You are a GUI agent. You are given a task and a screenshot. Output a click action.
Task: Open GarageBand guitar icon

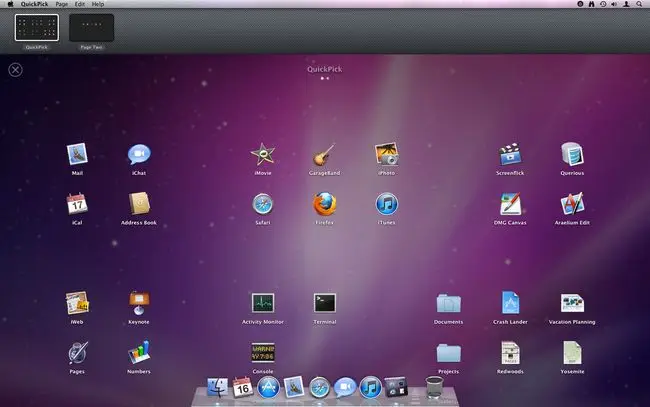[x=324, y=154]
